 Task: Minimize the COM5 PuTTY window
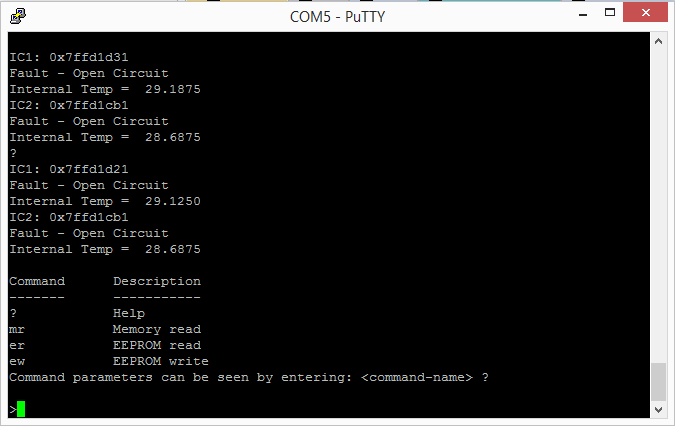coord(583,13)
